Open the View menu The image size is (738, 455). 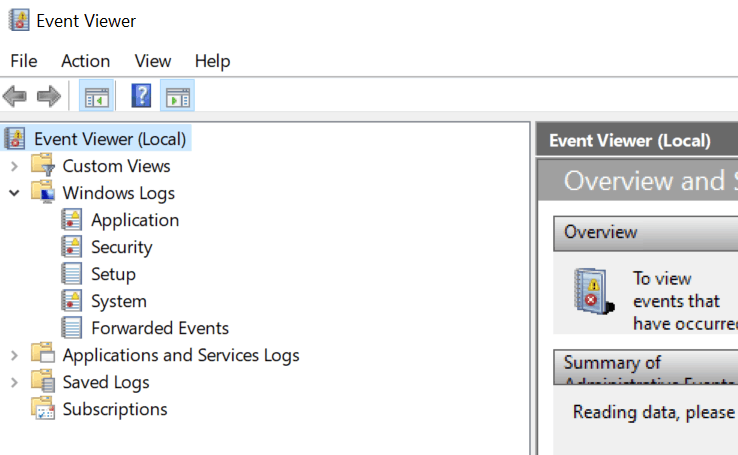click(x=152, y=61)
